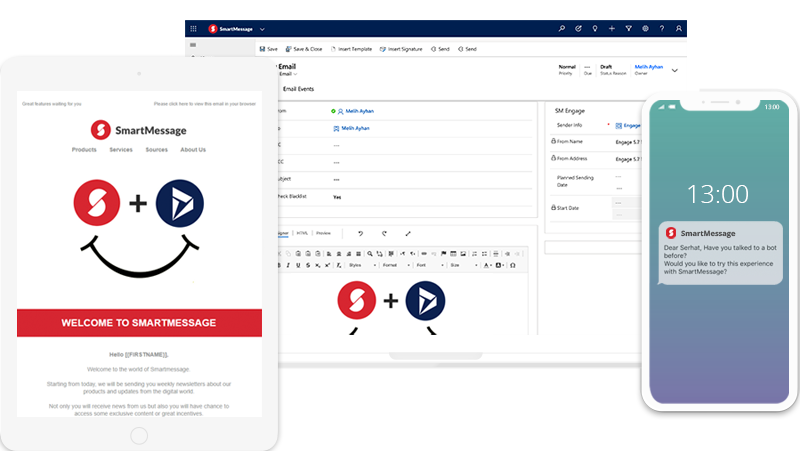Click the redo arrow above the editor toolbar
This screenshot has width=800, height=451.
click(x=384, y=234)
